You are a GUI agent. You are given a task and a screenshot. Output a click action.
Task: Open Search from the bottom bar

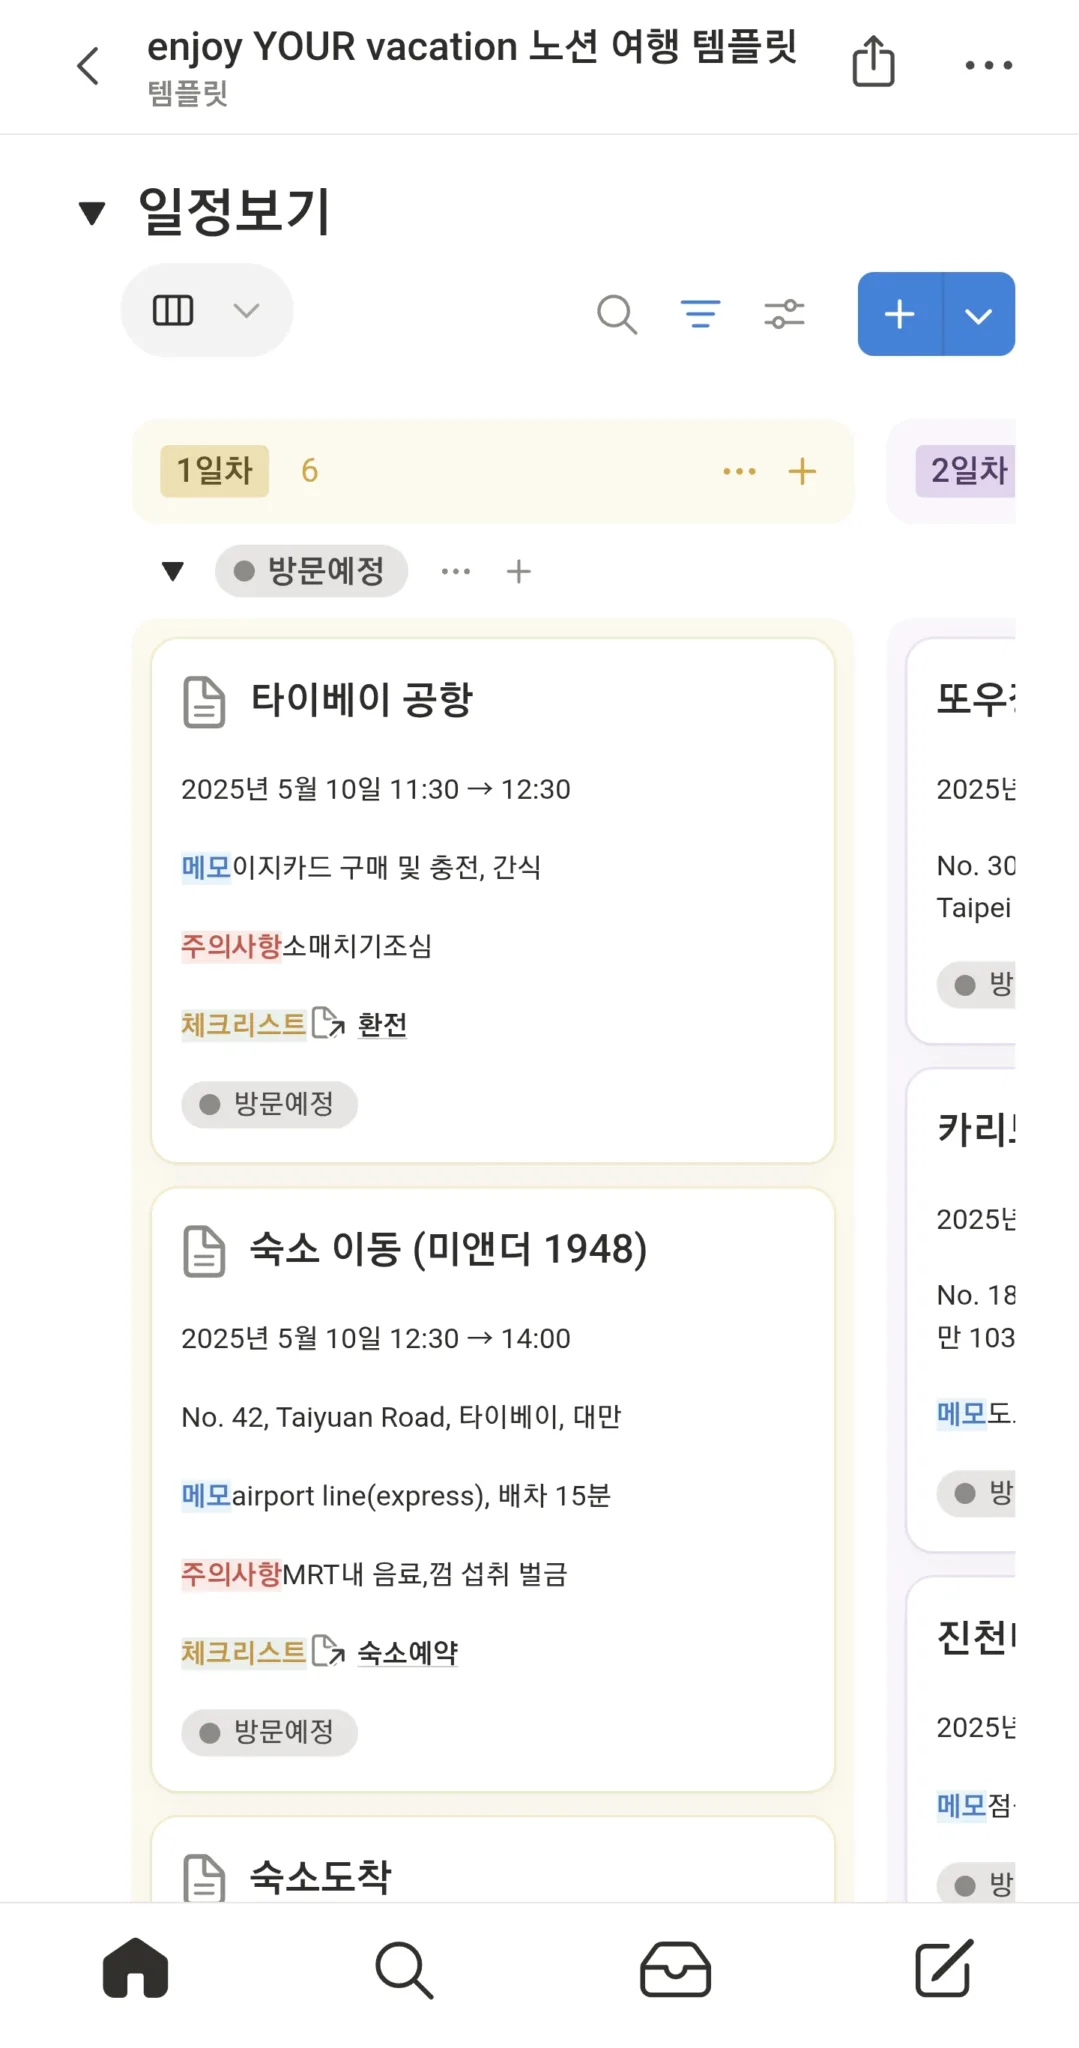click(x=404, y=1968)
